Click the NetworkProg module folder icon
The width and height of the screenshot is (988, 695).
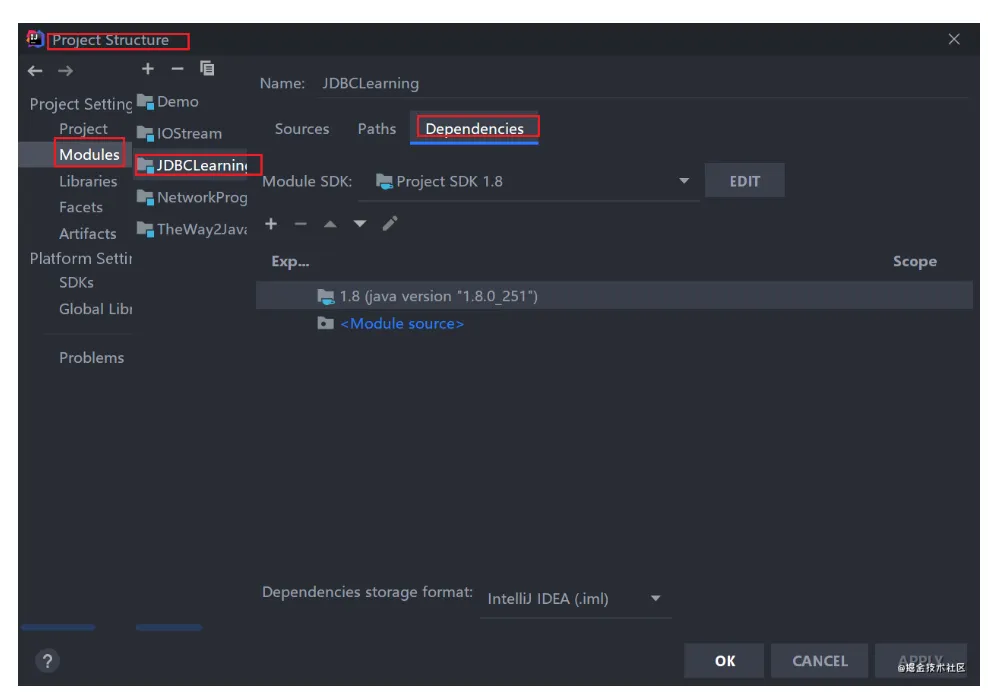tap(145, 197)
